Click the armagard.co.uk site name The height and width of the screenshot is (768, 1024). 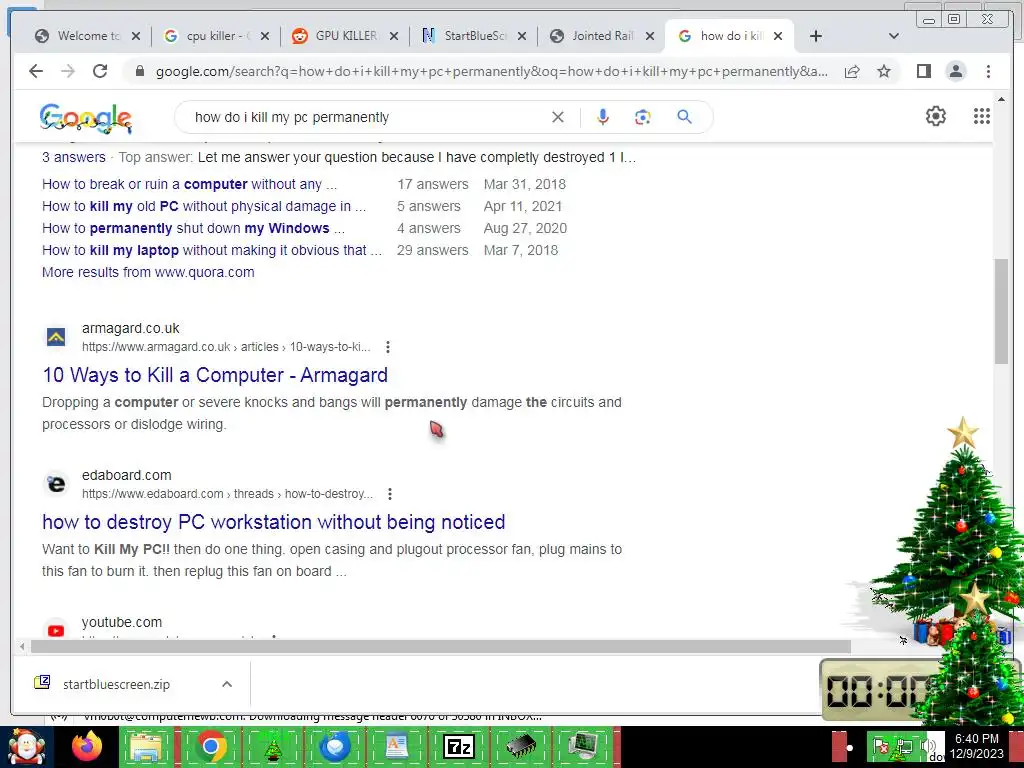131,328
